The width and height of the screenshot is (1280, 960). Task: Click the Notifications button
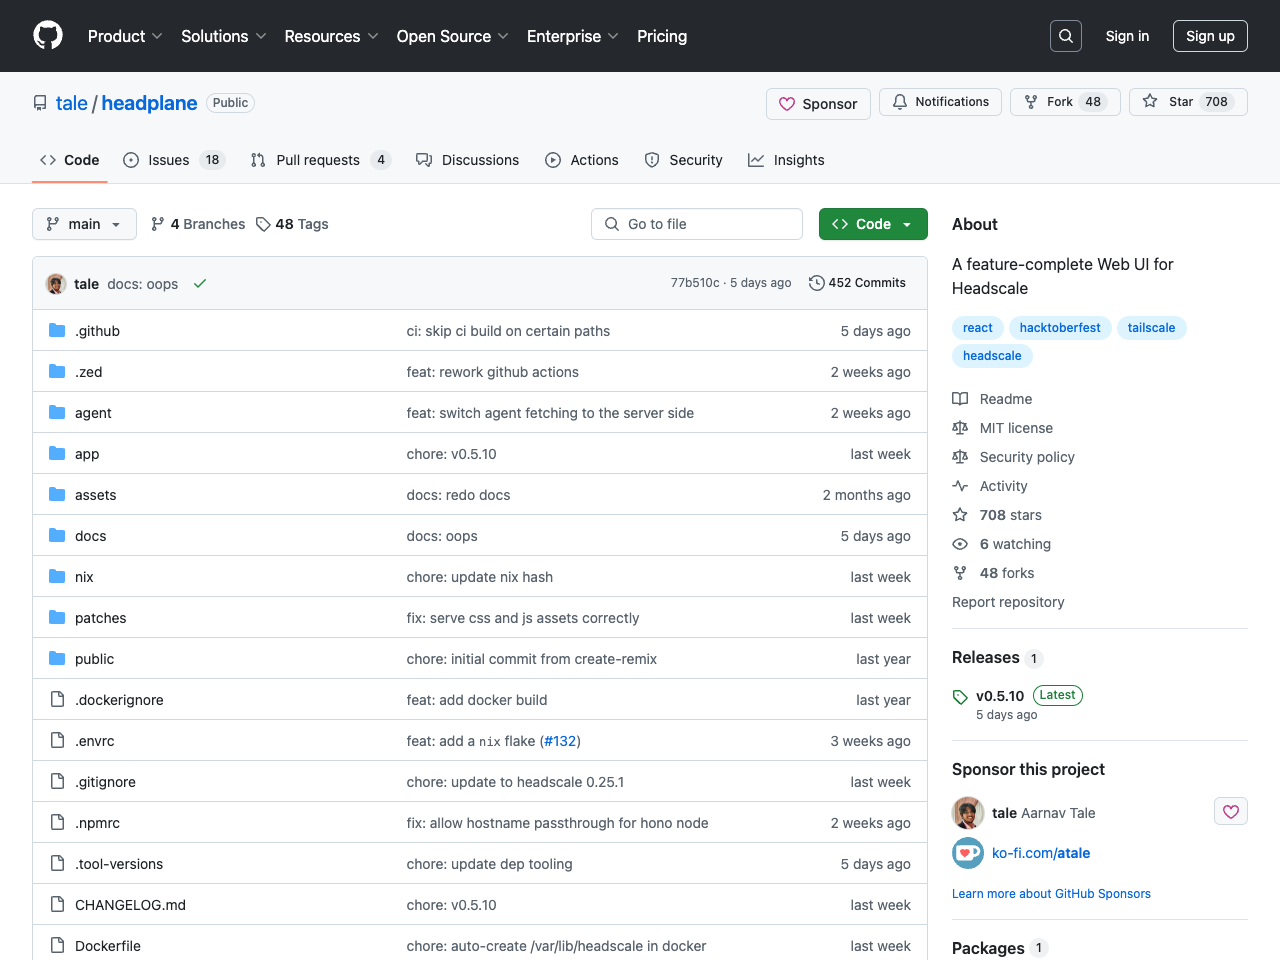point(940,102)
